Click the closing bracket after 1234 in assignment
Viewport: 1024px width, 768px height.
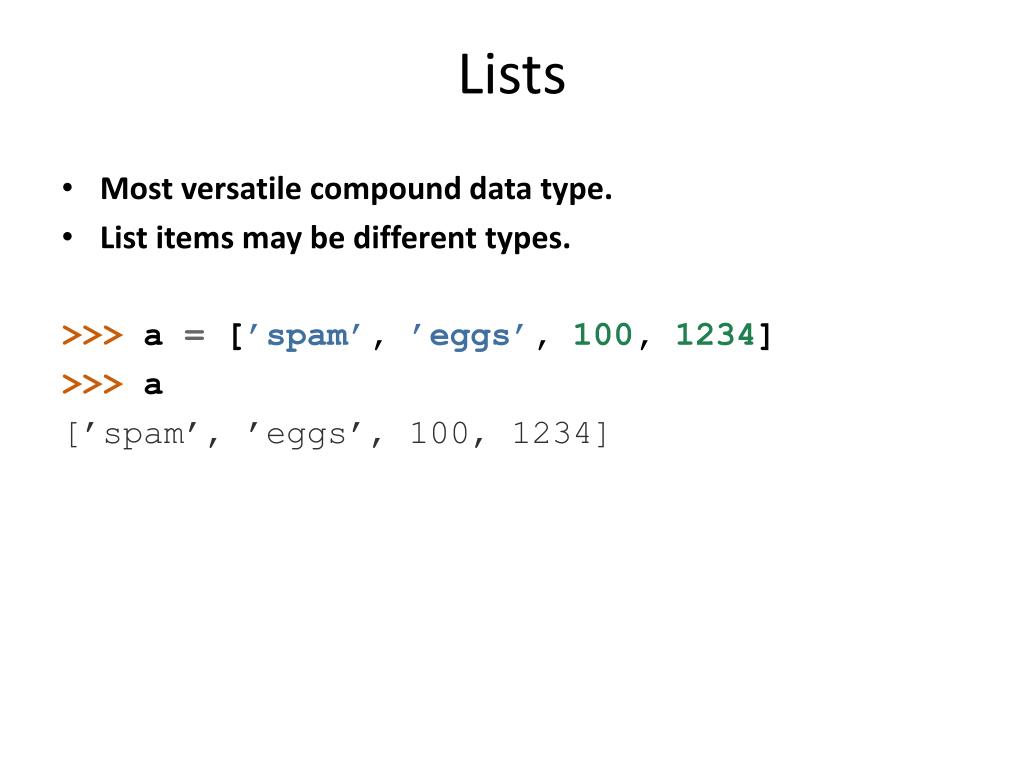coord(765,336)
